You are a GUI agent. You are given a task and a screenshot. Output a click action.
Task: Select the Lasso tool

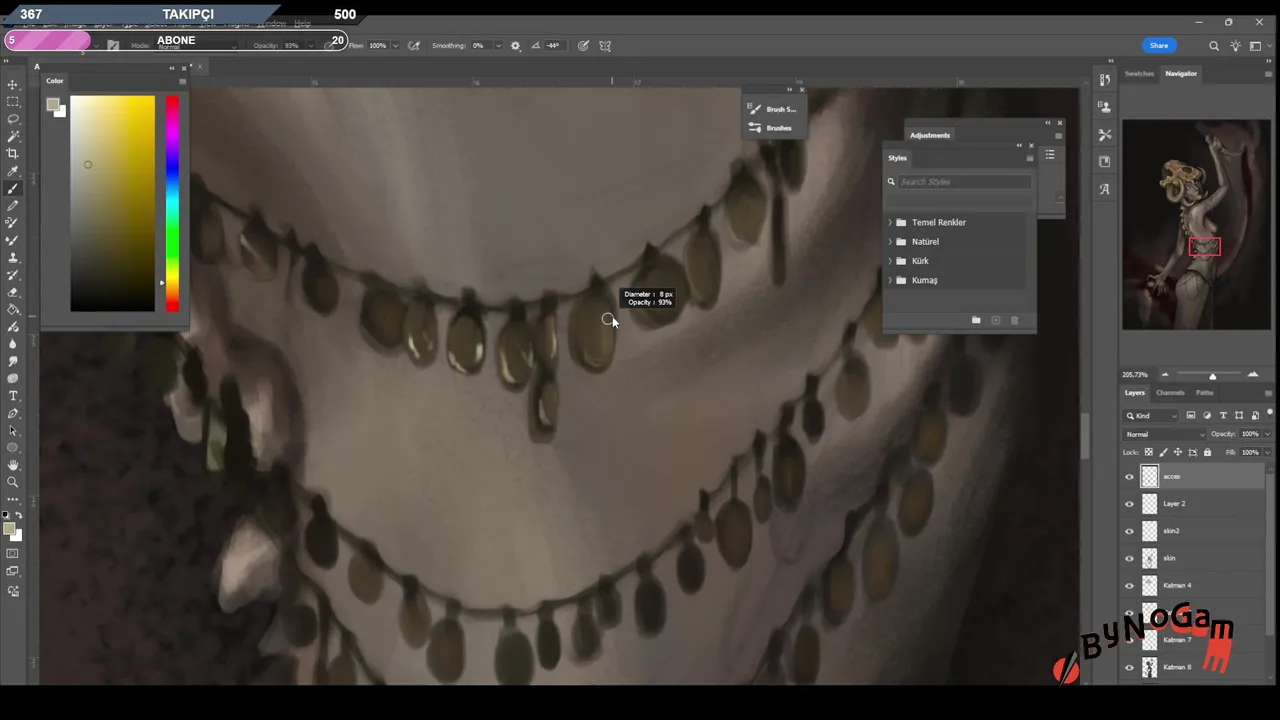(13, 119)
